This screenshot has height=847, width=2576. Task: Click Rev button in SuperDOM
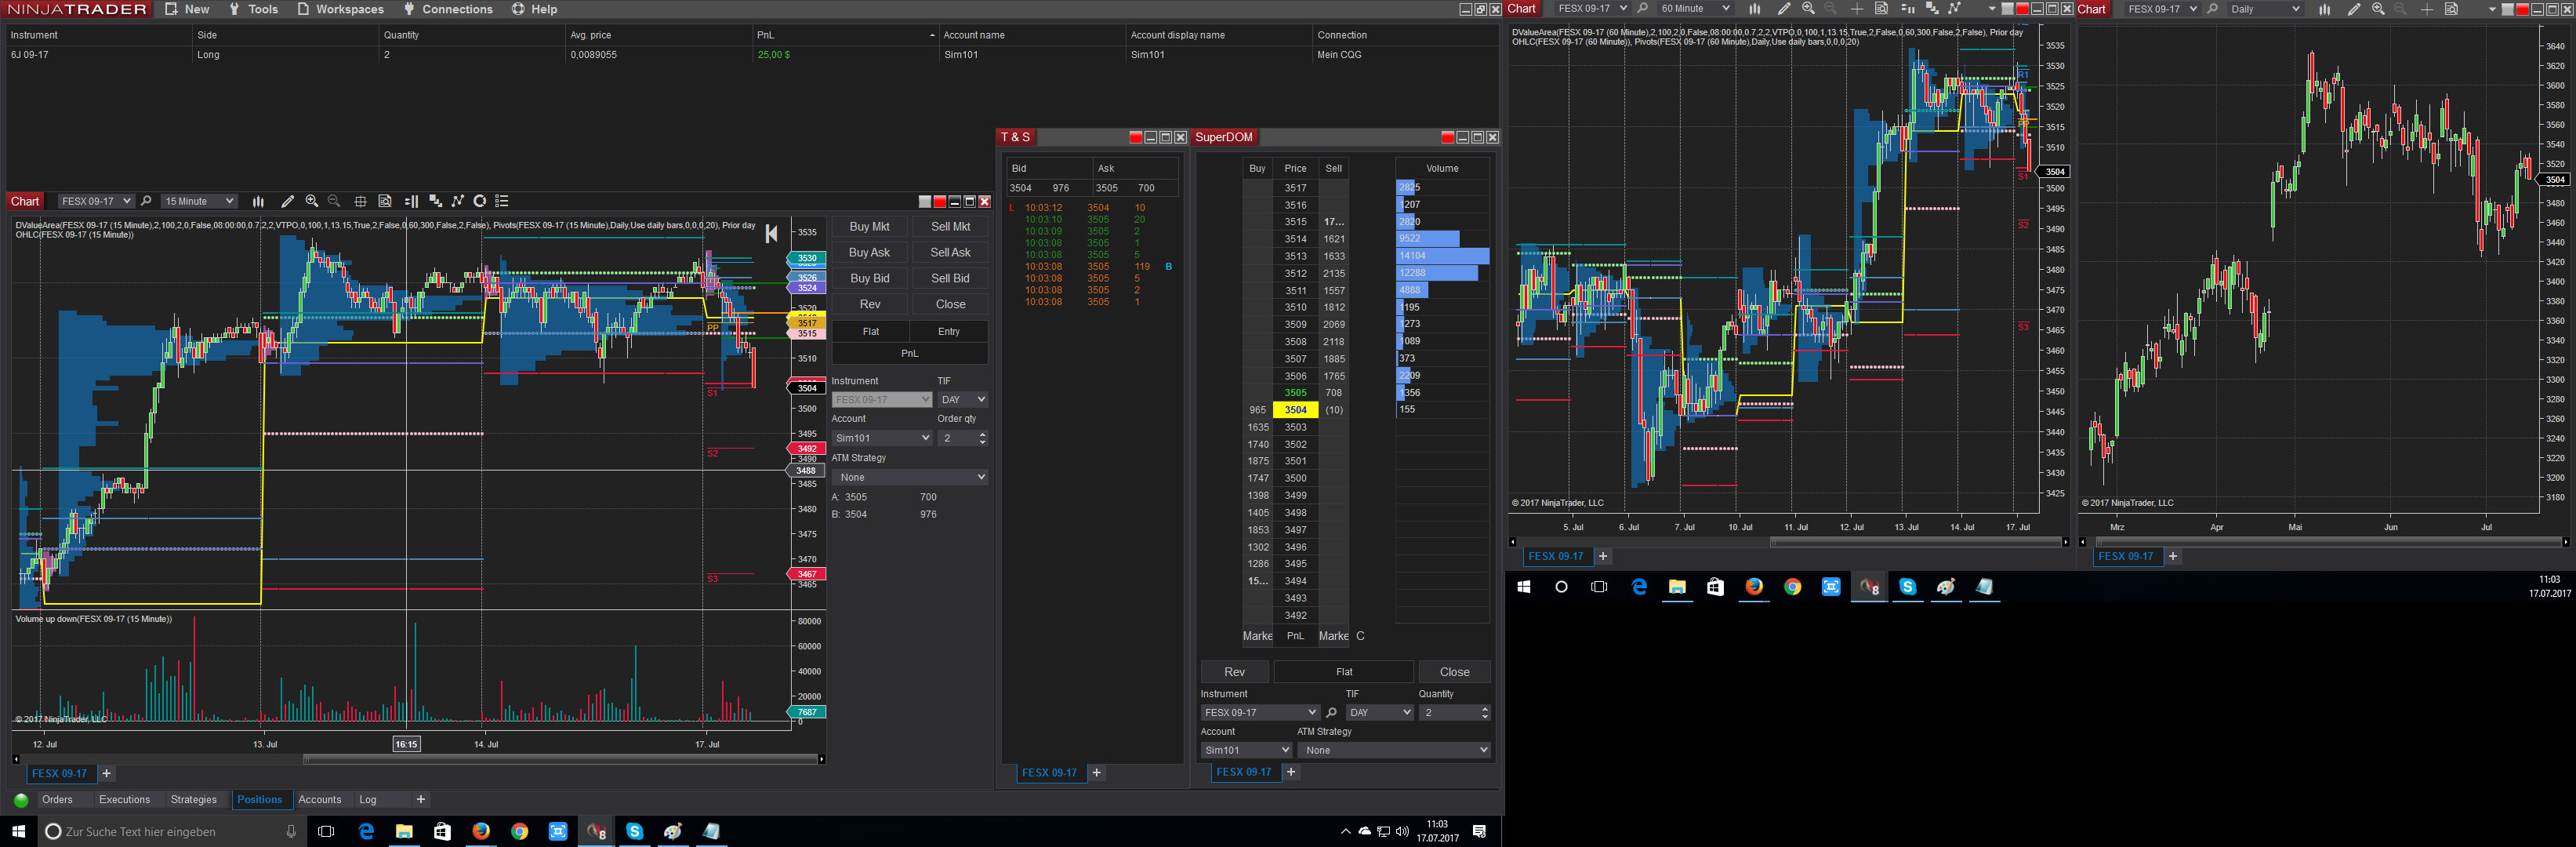(x=1234, y=672)
